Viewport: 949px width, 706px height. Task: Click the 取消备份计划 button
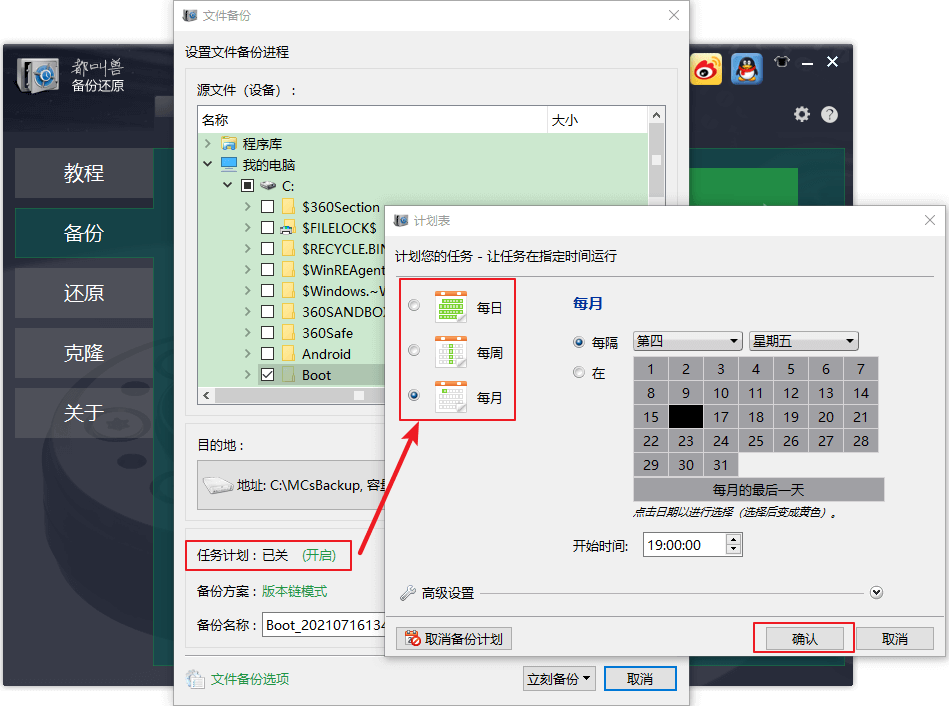[455, 639]
